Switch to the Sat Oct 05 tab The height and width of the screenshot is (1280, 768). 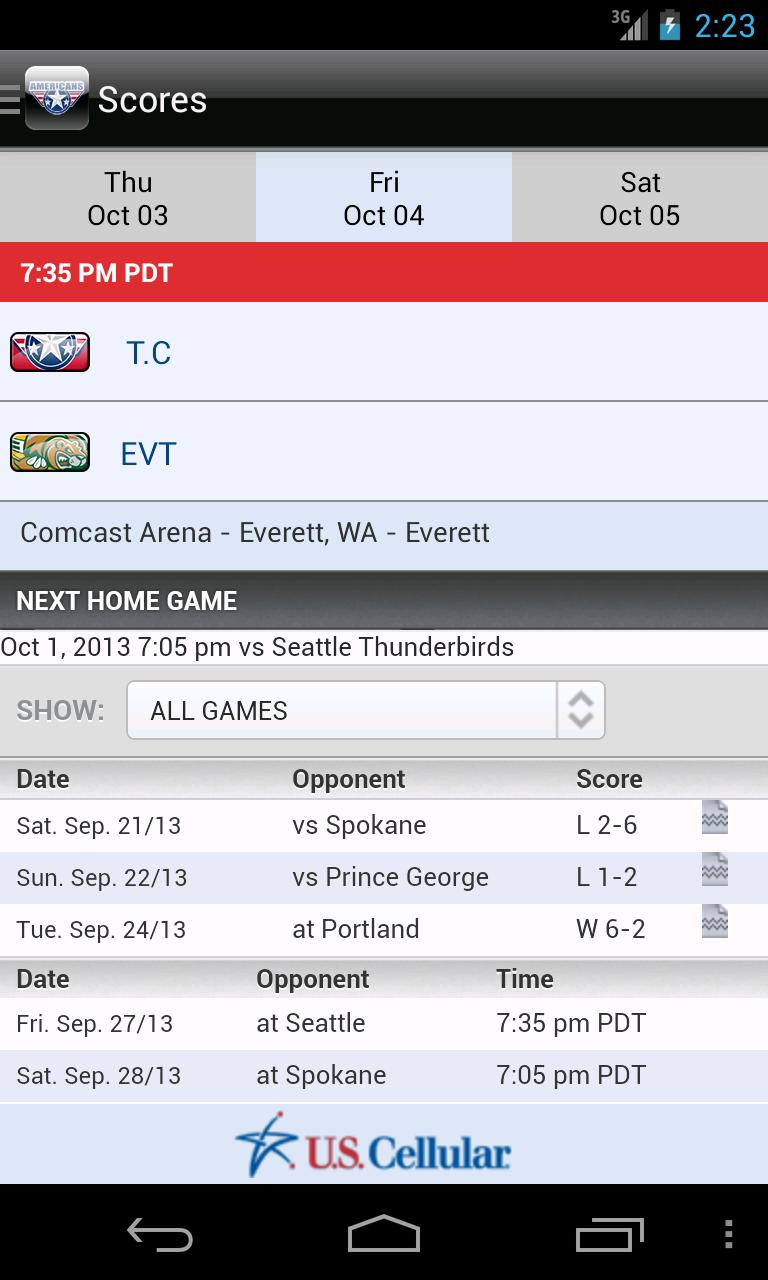tap(640, 198)
